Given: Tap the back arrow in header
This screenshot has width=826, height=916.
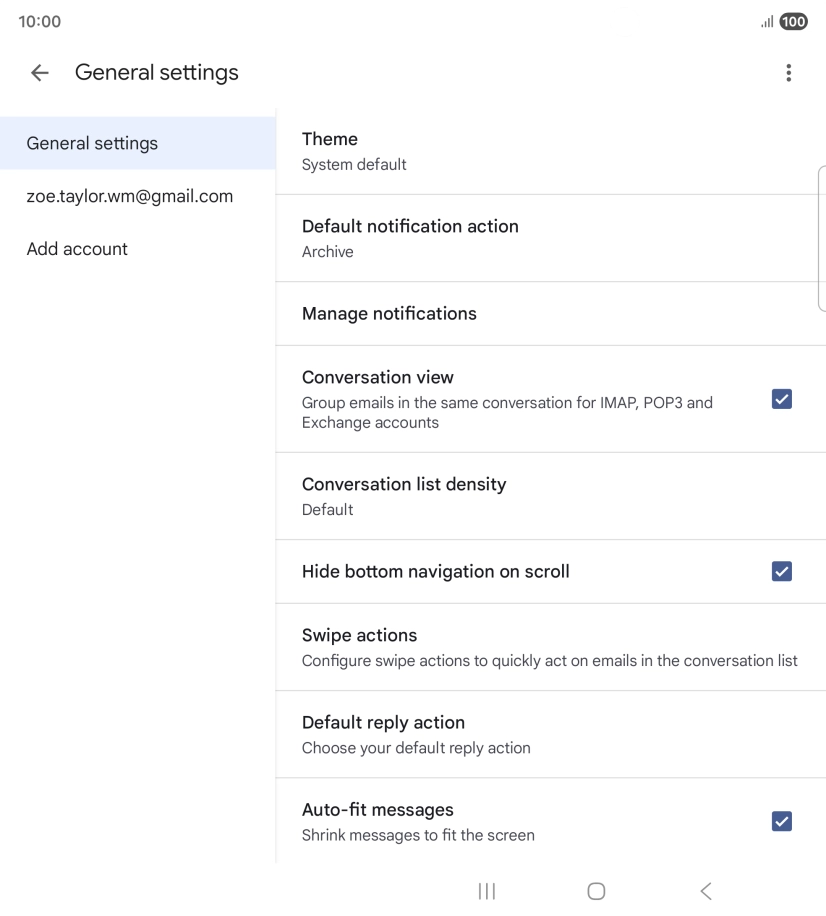Looking at the screenshot, I should coord(39,73).
